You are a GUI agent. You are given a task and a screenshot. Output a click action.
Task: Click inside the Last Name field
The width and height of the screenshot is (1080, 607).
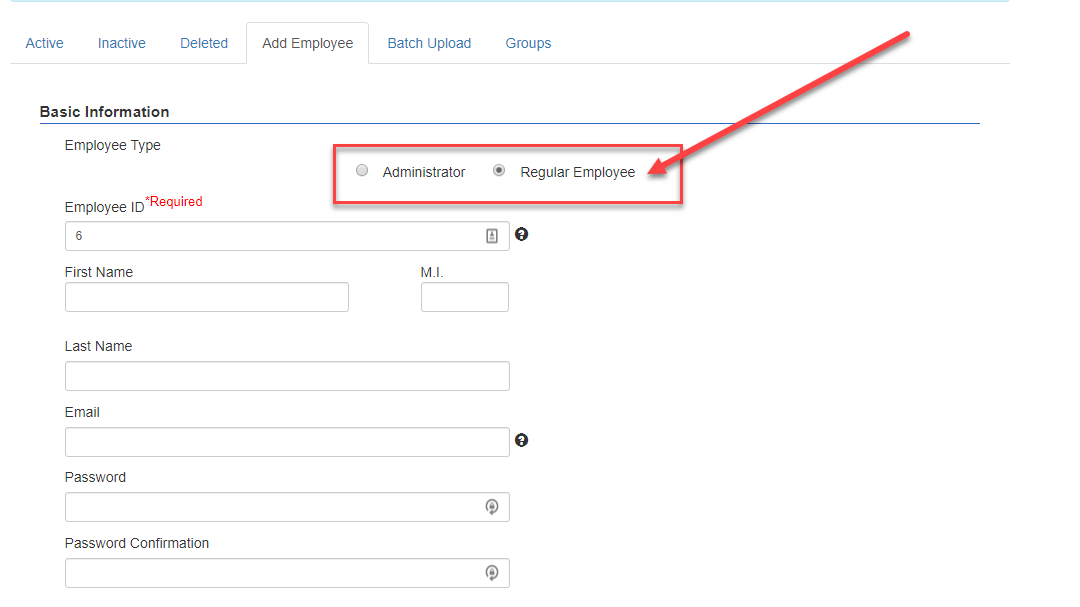[286, 375]
